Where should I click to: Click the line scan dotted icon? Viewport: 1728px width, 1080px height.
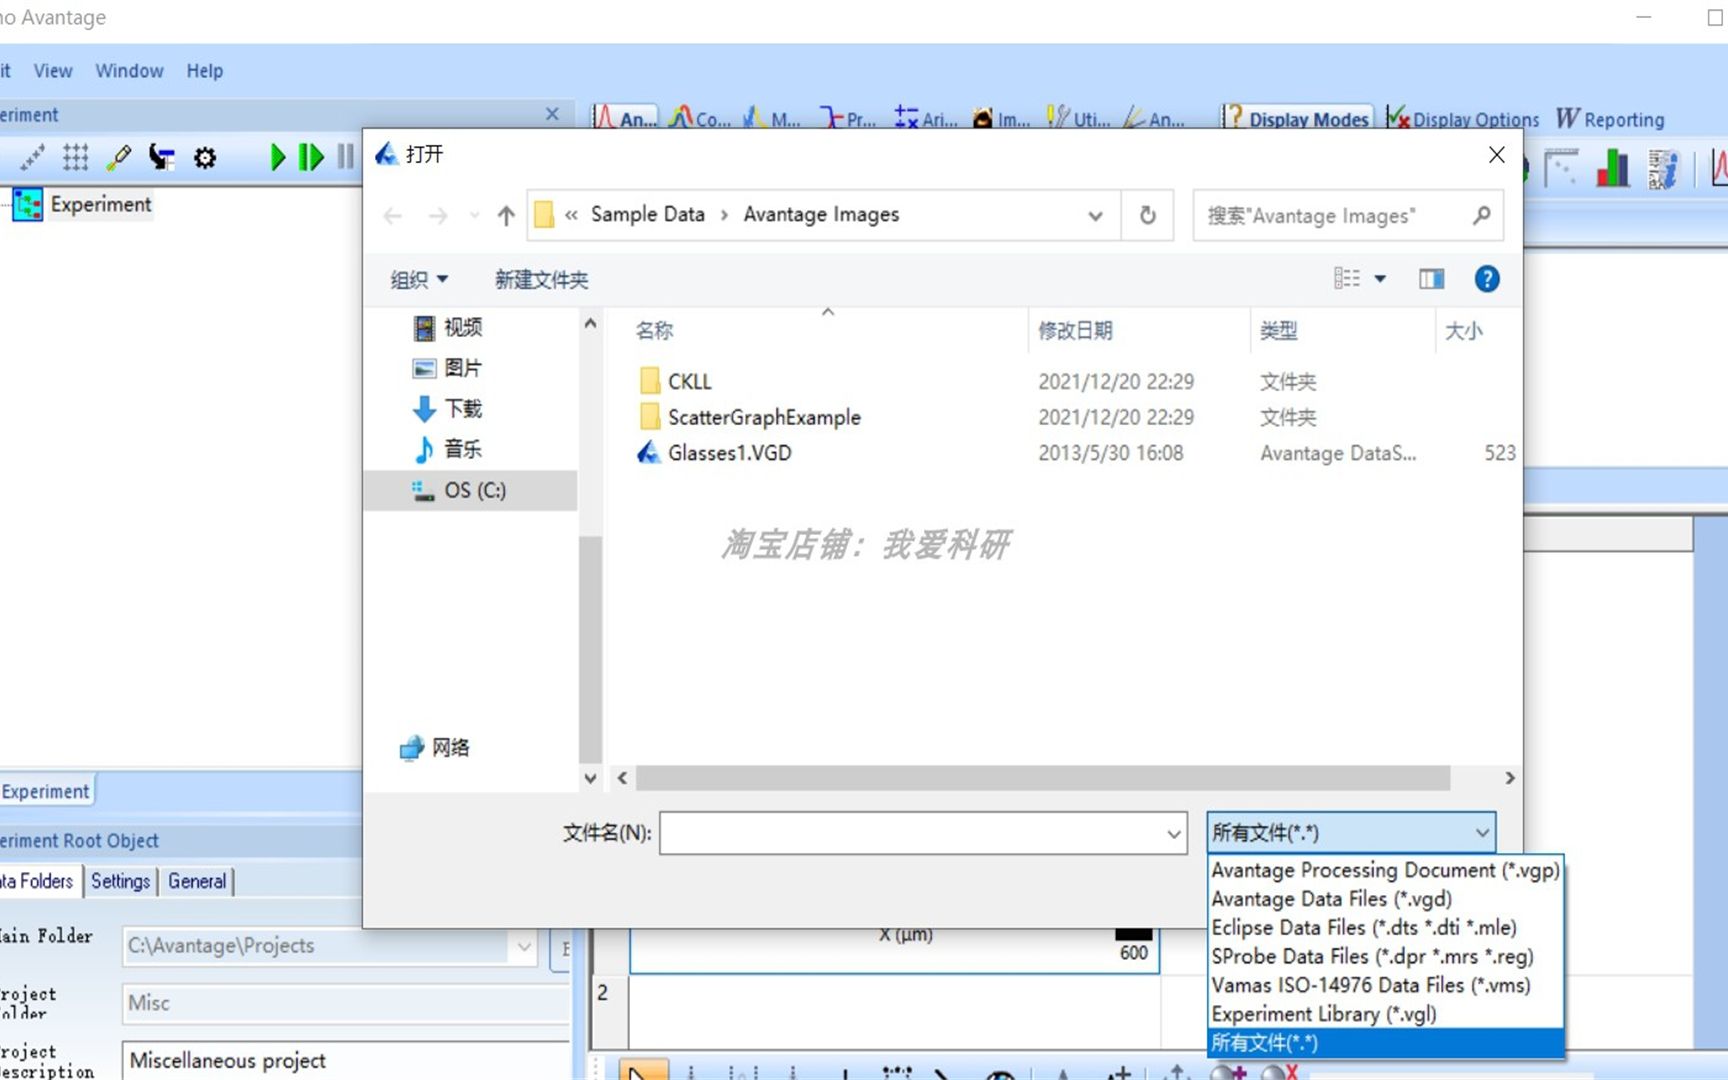point(32,157)
